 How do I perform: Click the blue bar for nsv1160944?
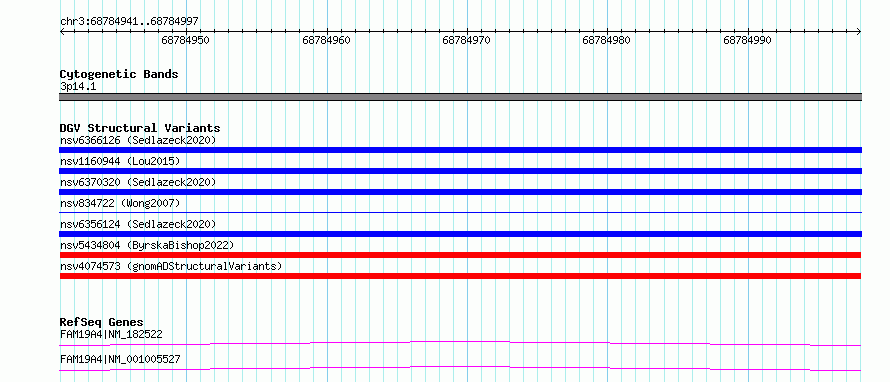460,171
